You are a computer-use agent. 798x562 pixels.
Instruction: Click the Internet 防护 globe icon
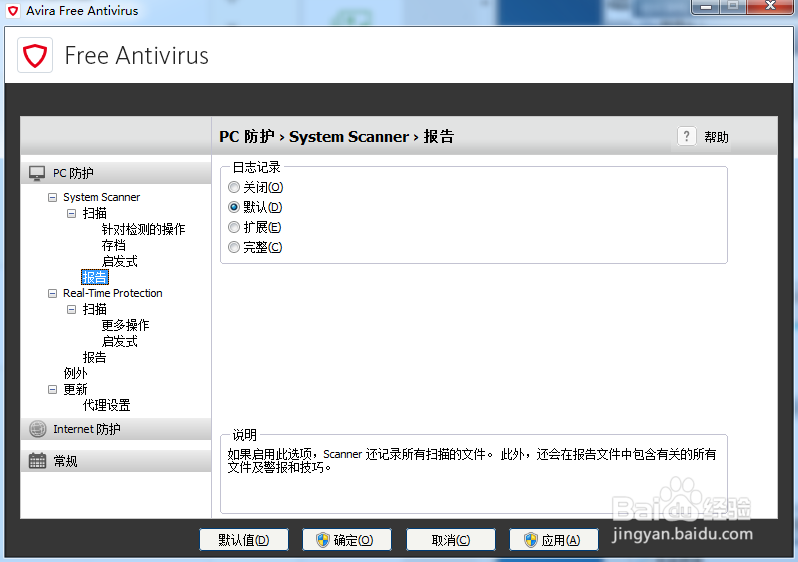click(x=37, y=429)
